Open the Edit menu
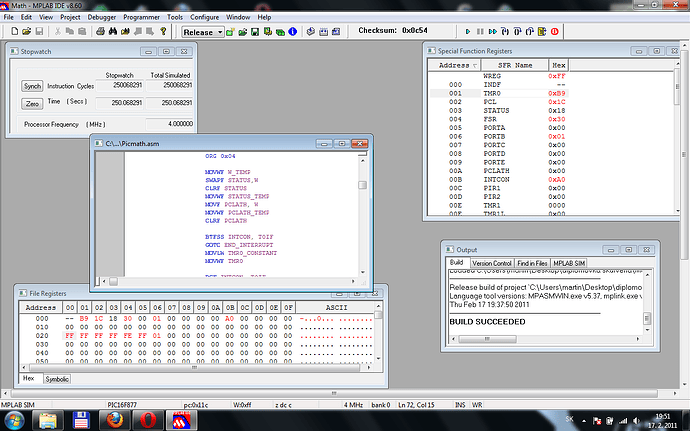This screenshot has width=690, height=431. (x=26, y=17)
